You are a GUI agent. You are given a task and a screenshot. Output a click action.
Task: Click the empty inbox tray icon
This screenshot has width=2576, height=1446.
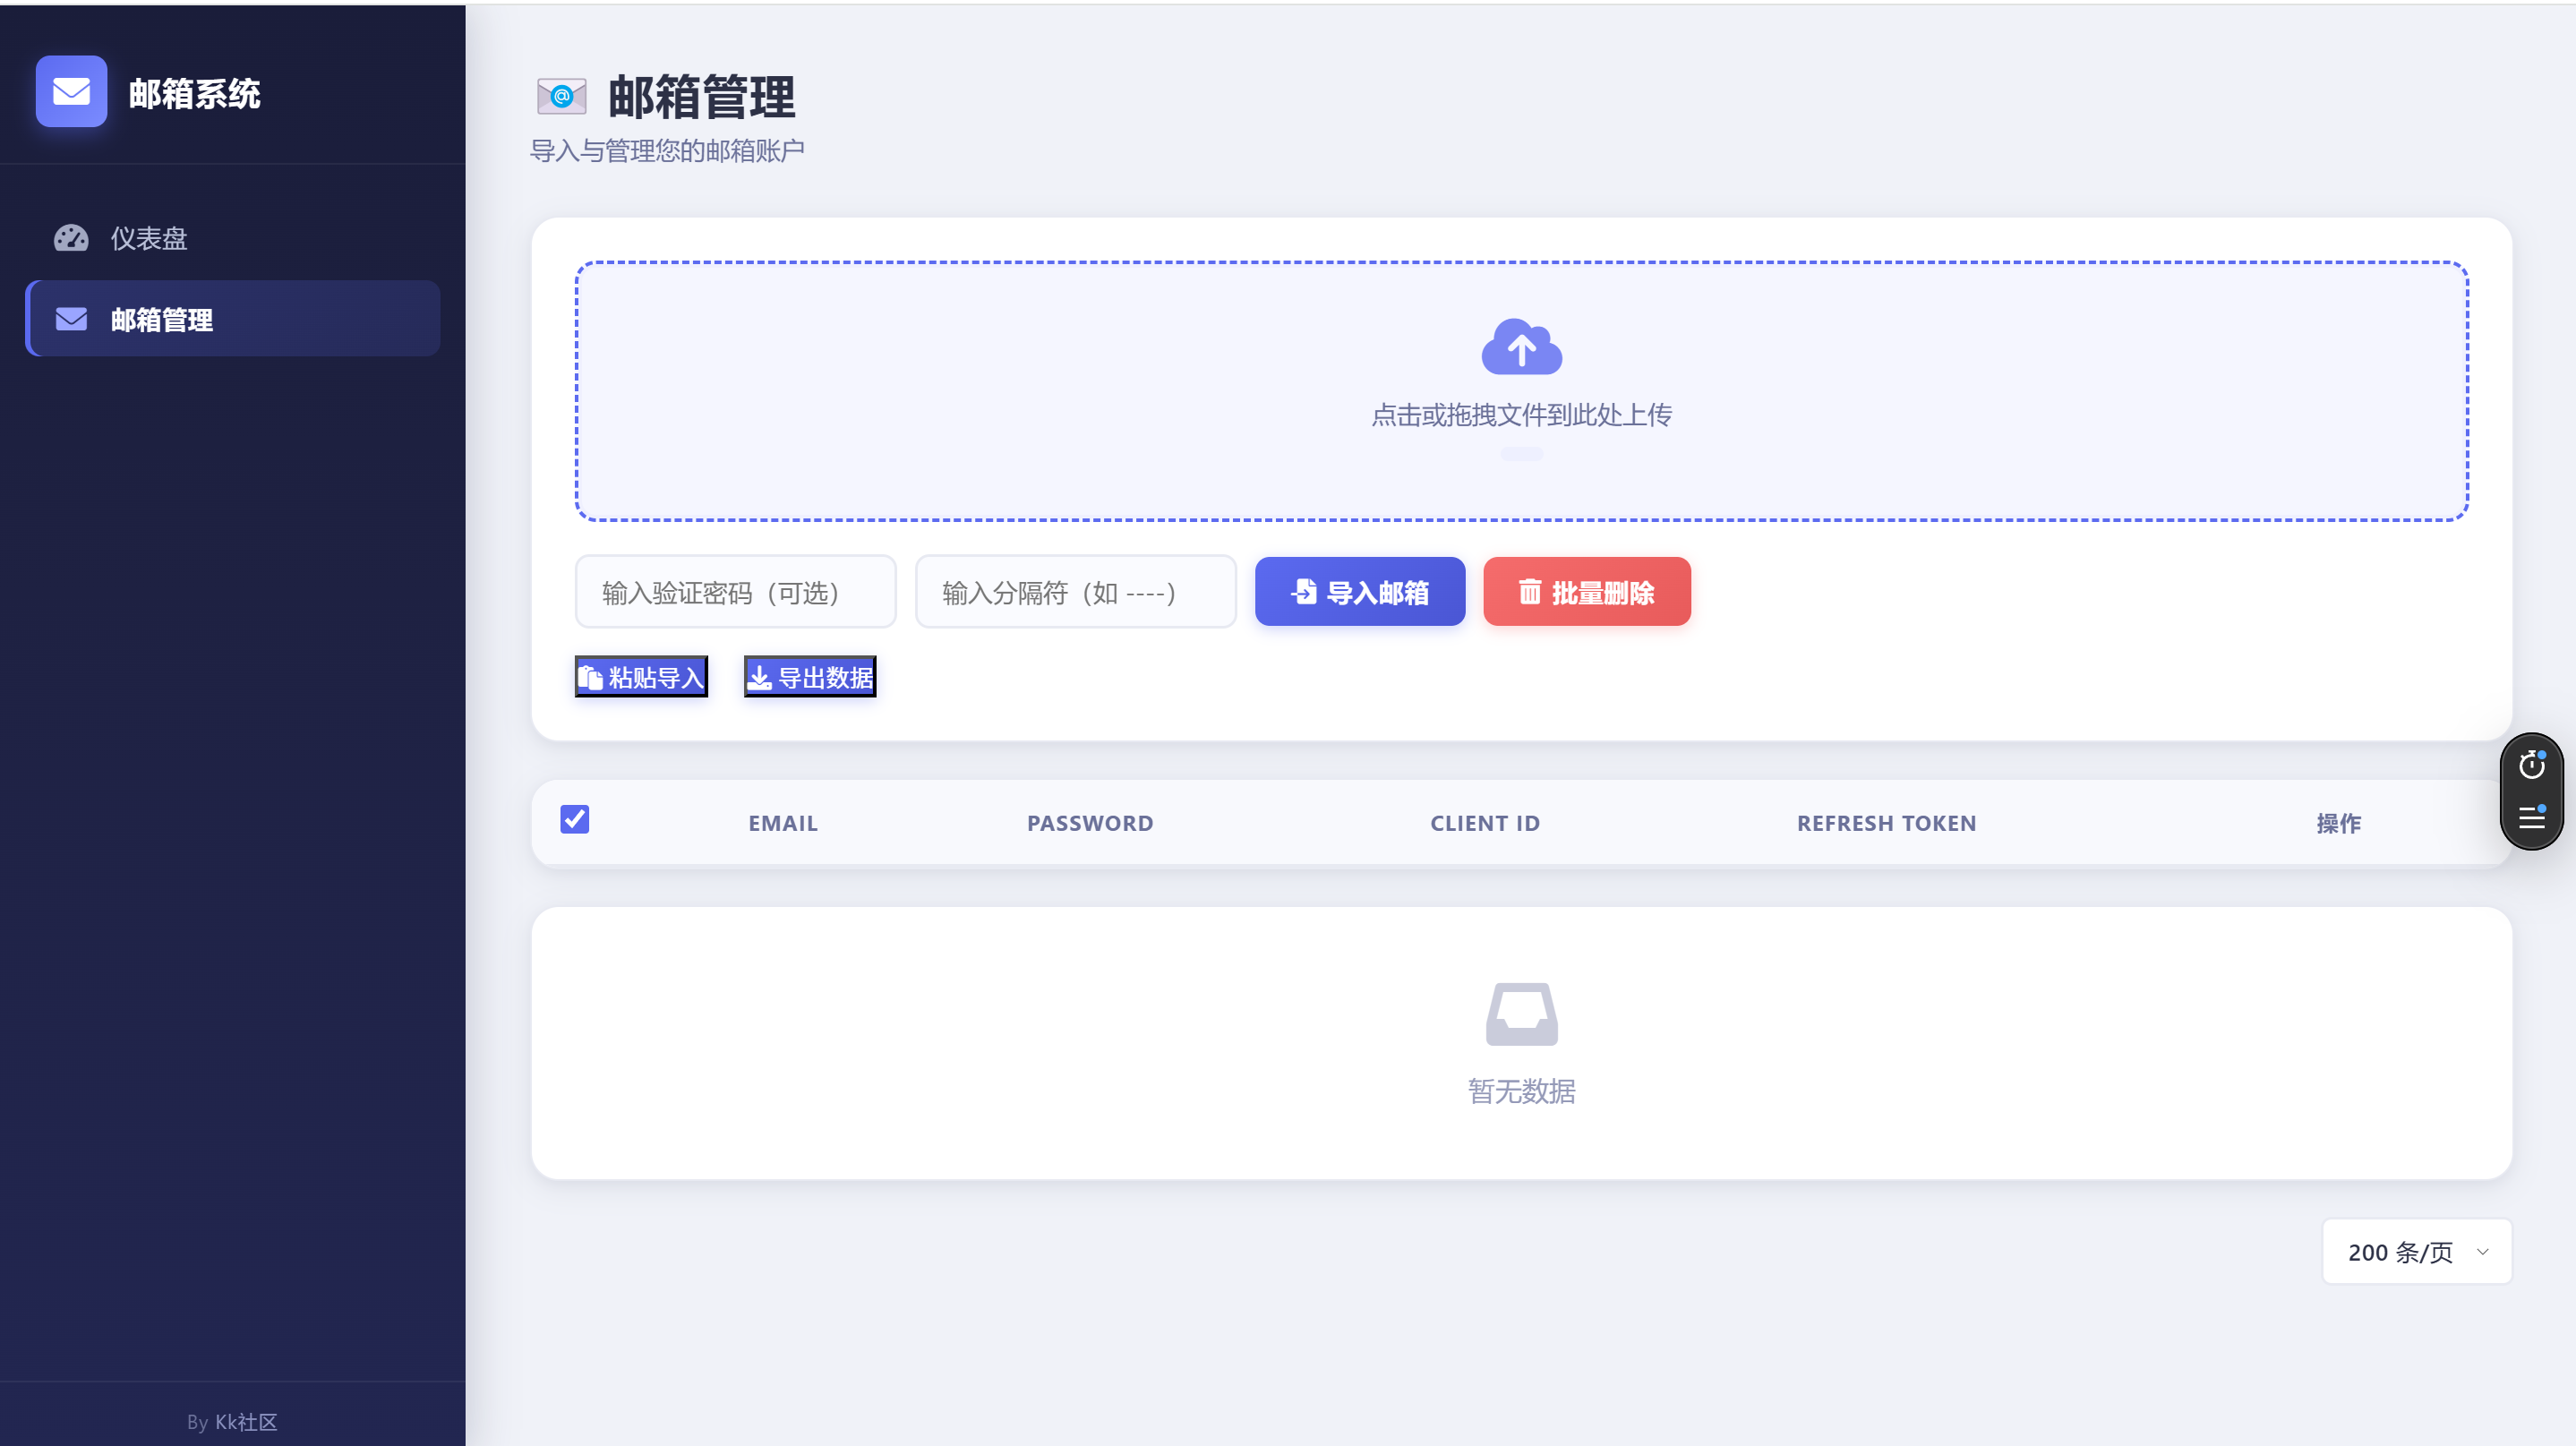(x=1521, y=1014)
